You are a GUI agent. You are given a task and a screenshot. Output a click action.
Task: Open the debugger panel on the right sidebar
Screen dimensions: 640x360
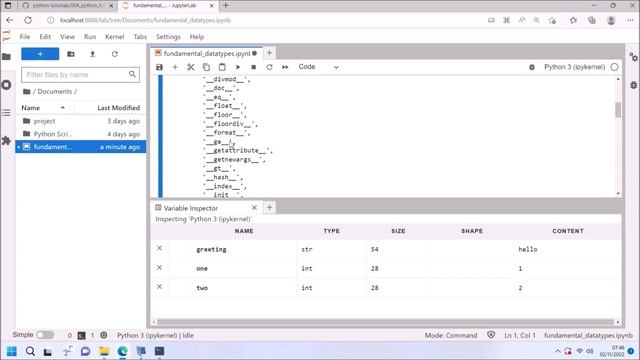coord(633,85)
